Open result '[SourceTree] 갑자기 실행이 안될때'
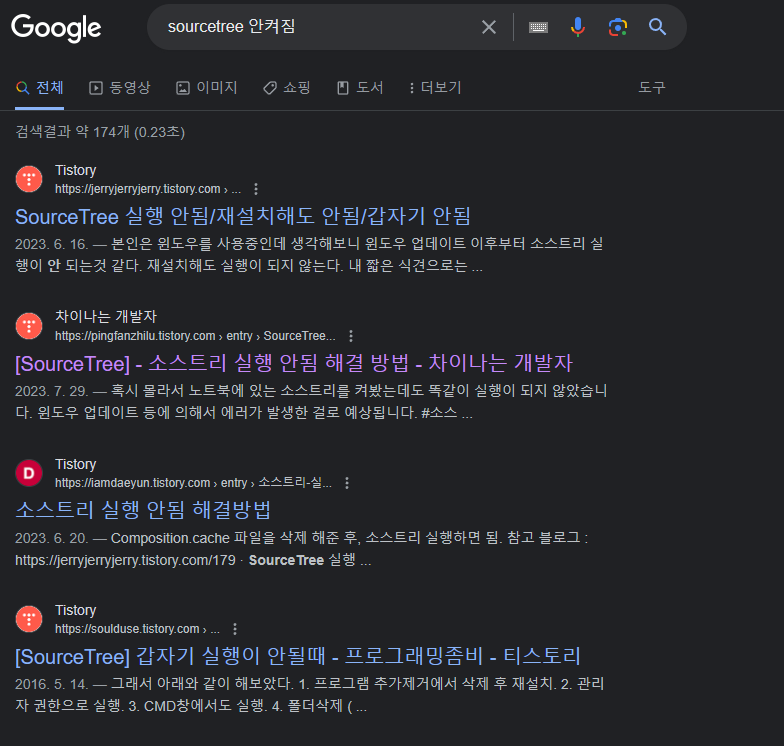This screenshot has height=746, width=784. click(298, 656)
